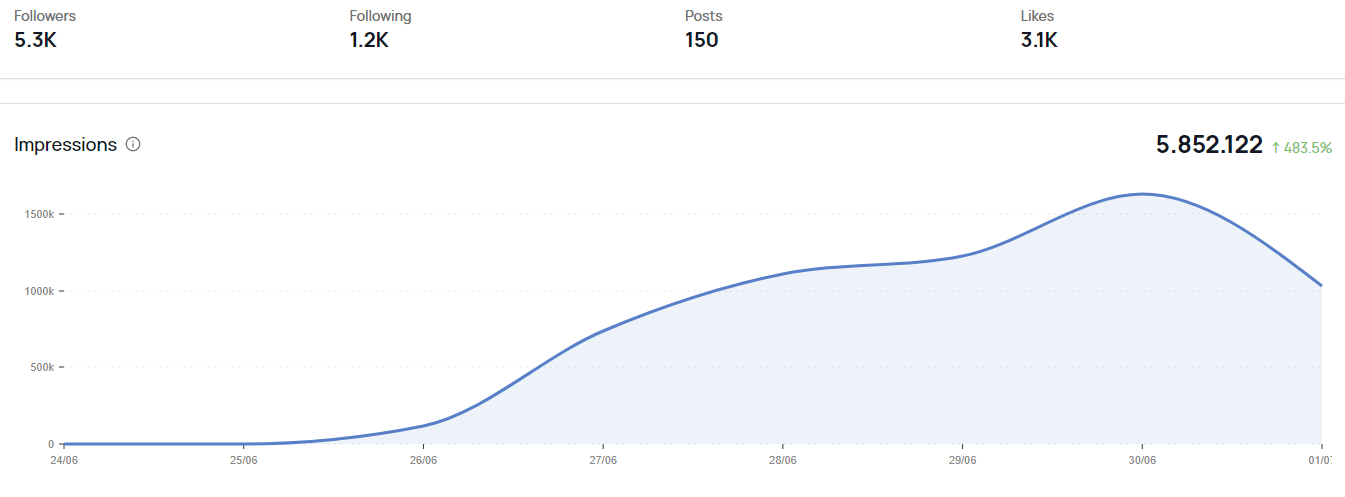This screenshot has height=497, width=1345.
Task: Click the green up-arrow growth indicator
Action: pyautogui.click(x=1276, y=147)
